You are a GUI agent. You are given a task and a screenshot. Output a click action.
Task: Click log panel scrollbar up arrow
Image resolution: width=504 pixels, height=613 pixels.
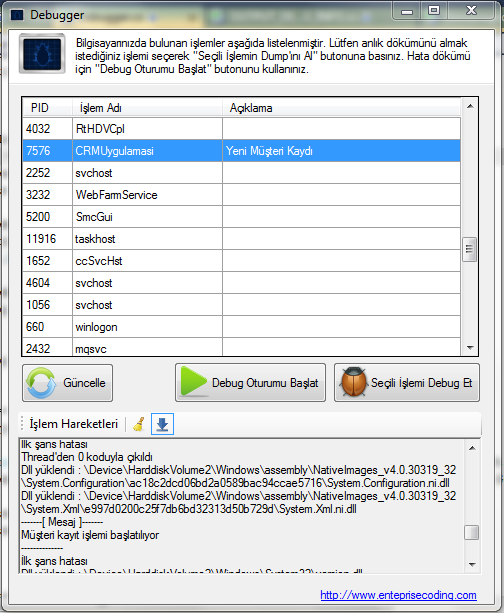[x=472, y=448]
